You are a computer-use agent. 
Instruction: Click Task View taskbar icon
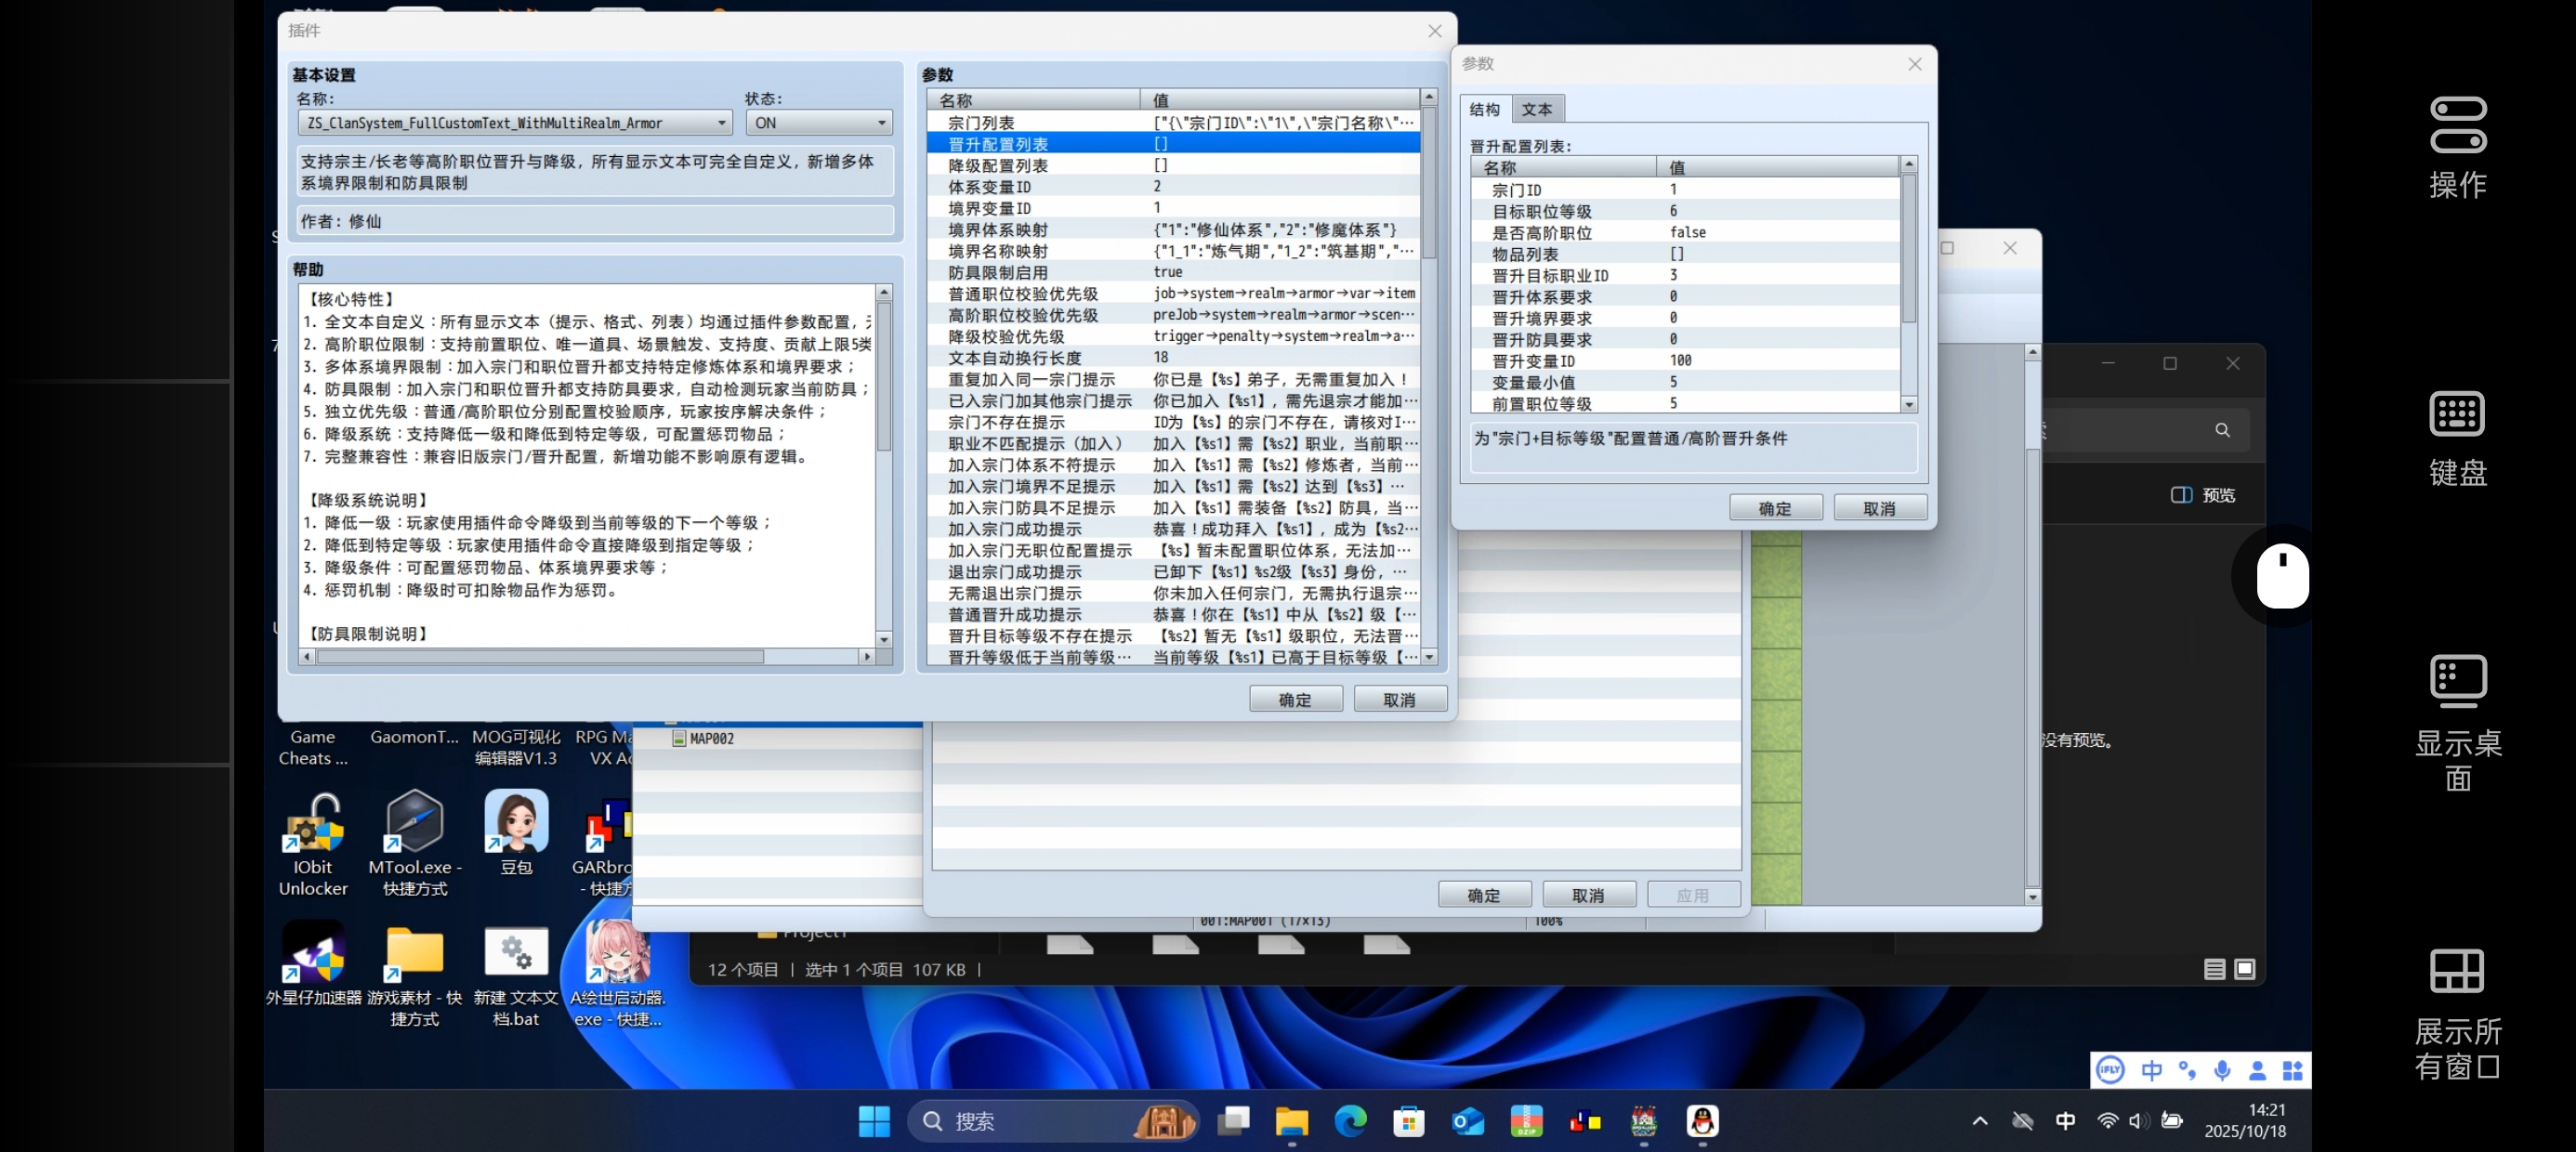(x=1233, y=1121)
